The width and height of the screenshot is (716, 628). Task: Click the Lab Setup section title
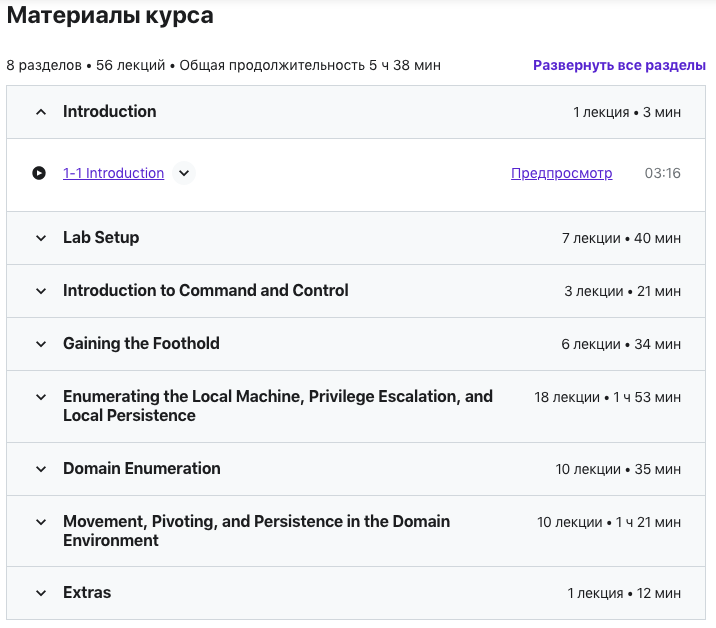(x=101, y=238)
